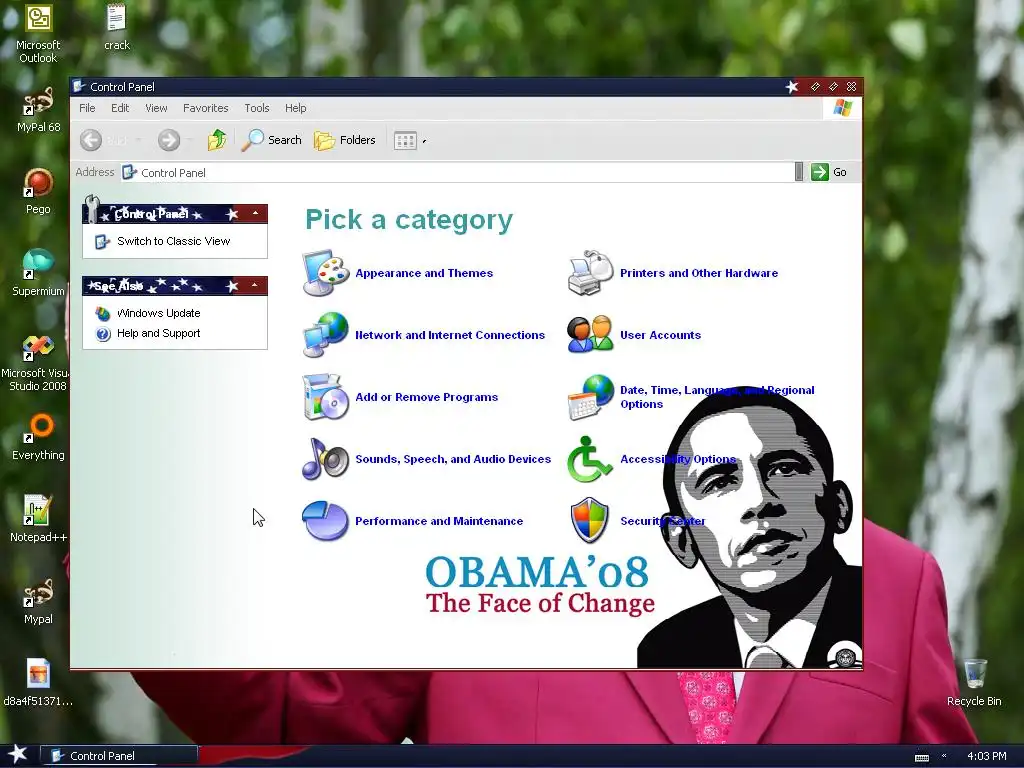This screenshot has width=1024, height=768.
Task: Click the Sounds, Speech, and Audio Devices link
Action: pyautogui.click(x=453, y=459)
